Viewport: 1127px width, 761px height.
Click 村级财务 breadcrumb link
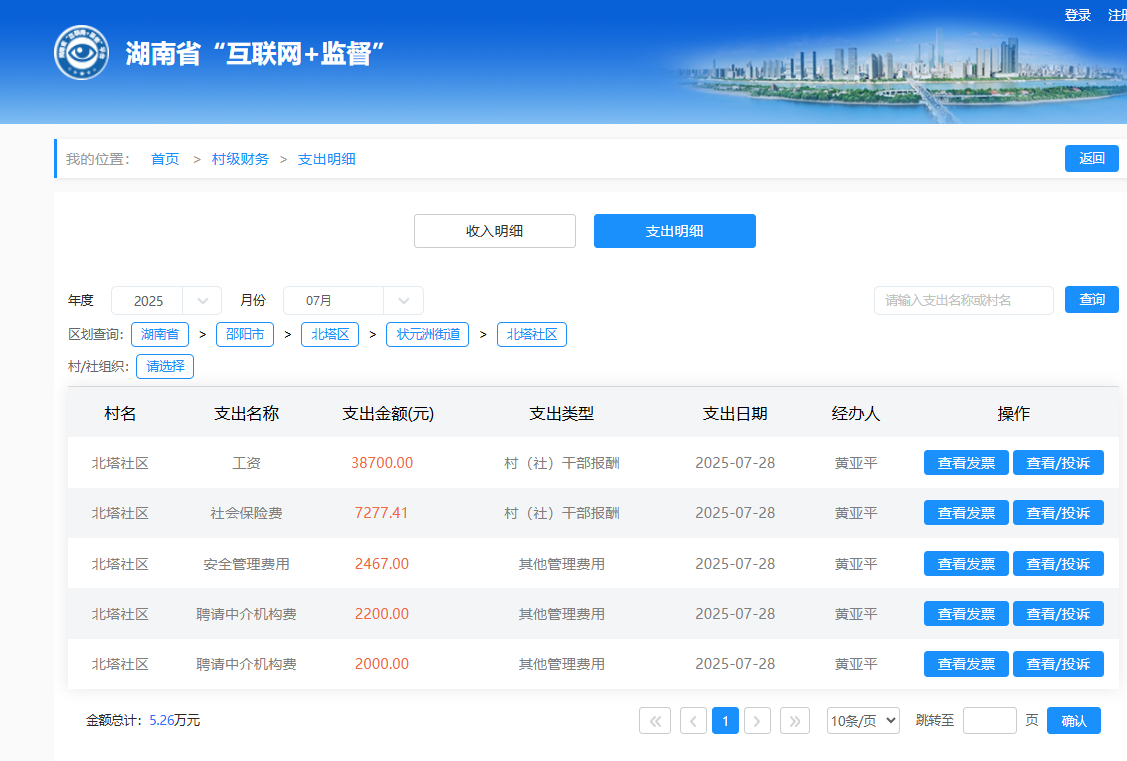pos(240,159)
